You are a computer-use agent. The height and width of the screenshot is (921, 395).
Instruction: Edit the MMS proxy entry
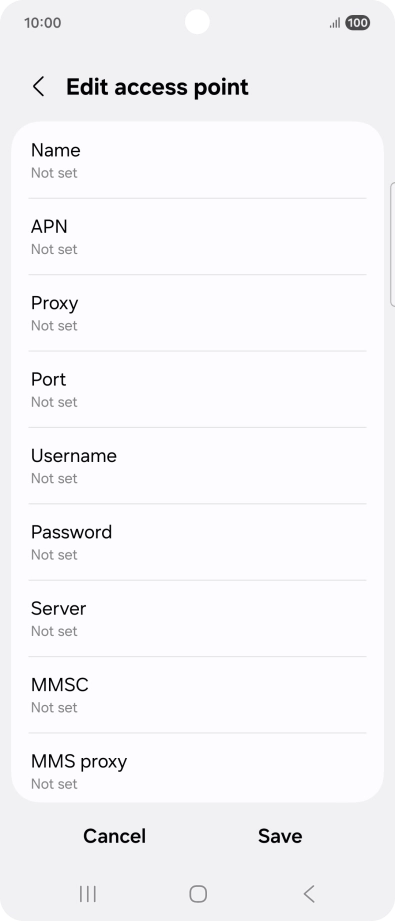198,768
